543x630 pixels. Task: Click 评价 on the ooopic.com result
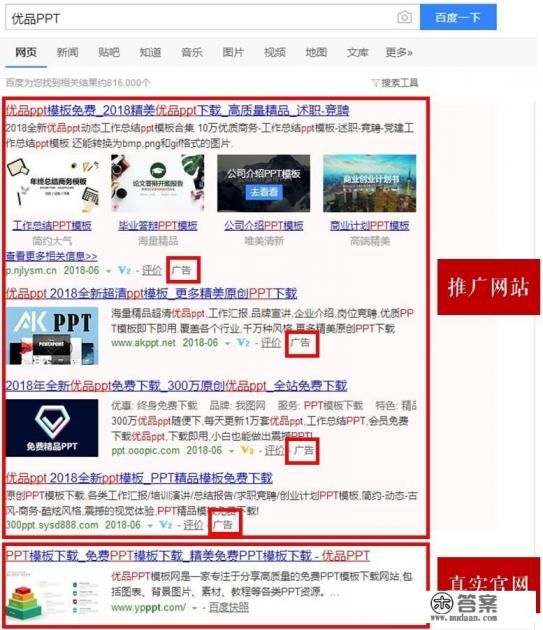point(274,450)
